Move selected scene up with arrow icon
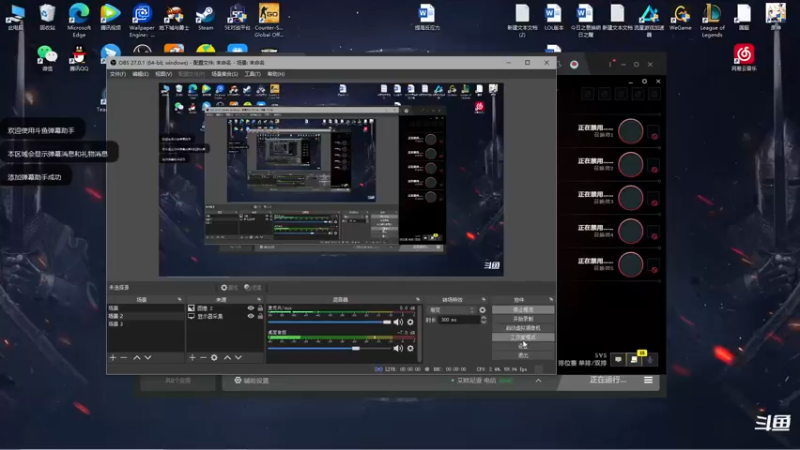 coord(137,358)
